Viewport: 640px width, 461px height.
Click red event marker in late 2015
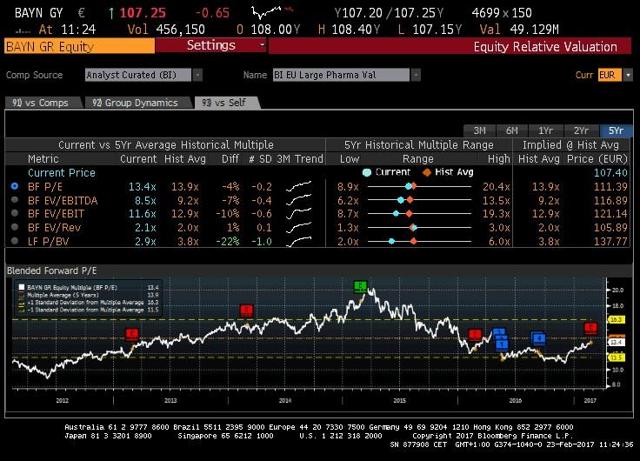pyautogui.click(x=475, y=335)
